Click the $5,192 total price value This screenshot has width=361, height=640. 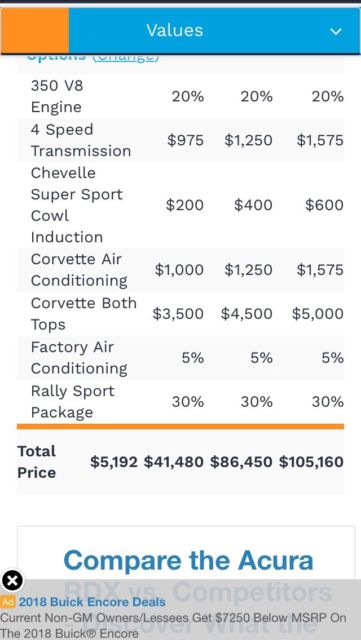114,462
